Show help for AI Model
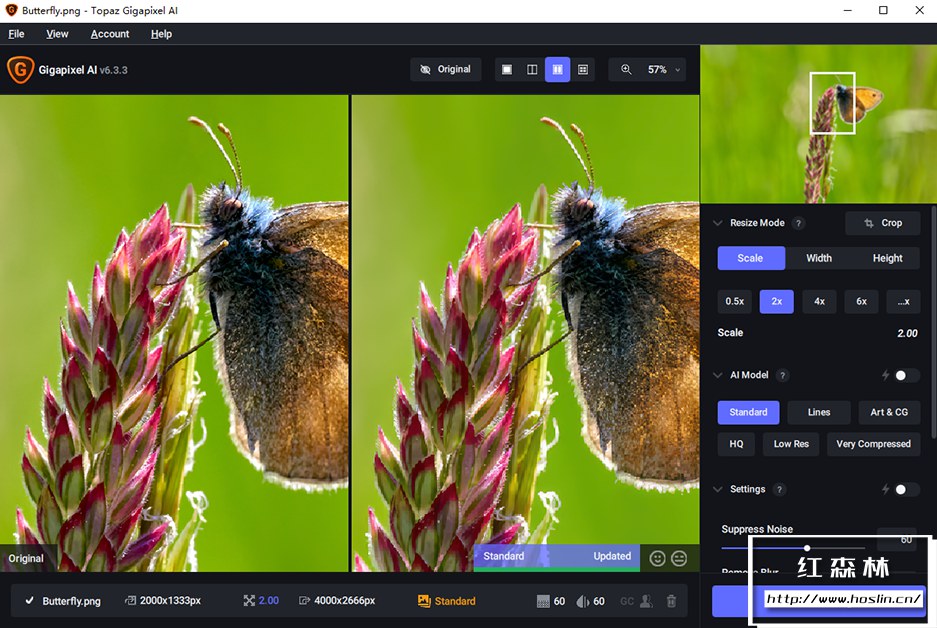This screenshot has height=628, width=937. coord(782,375)
